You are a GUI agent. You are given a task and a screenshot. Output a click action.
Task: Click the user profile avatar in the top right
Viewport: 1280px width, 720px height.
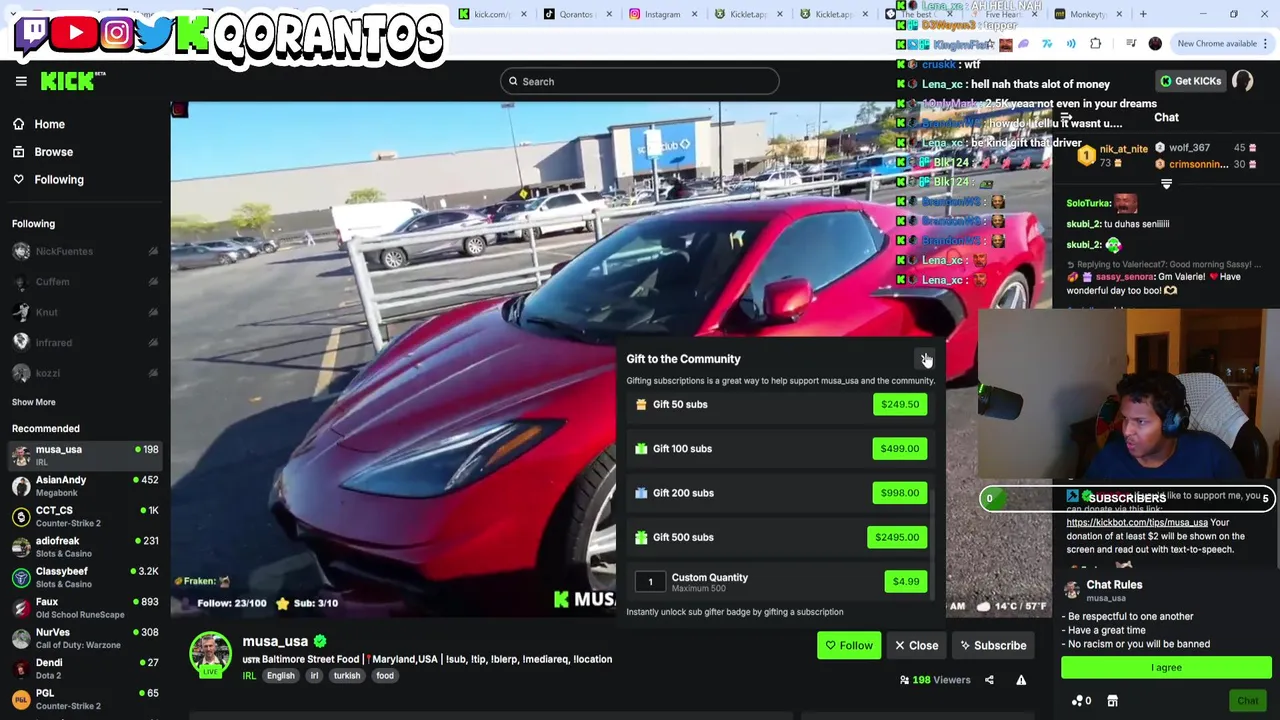[x=1242, y=81]
